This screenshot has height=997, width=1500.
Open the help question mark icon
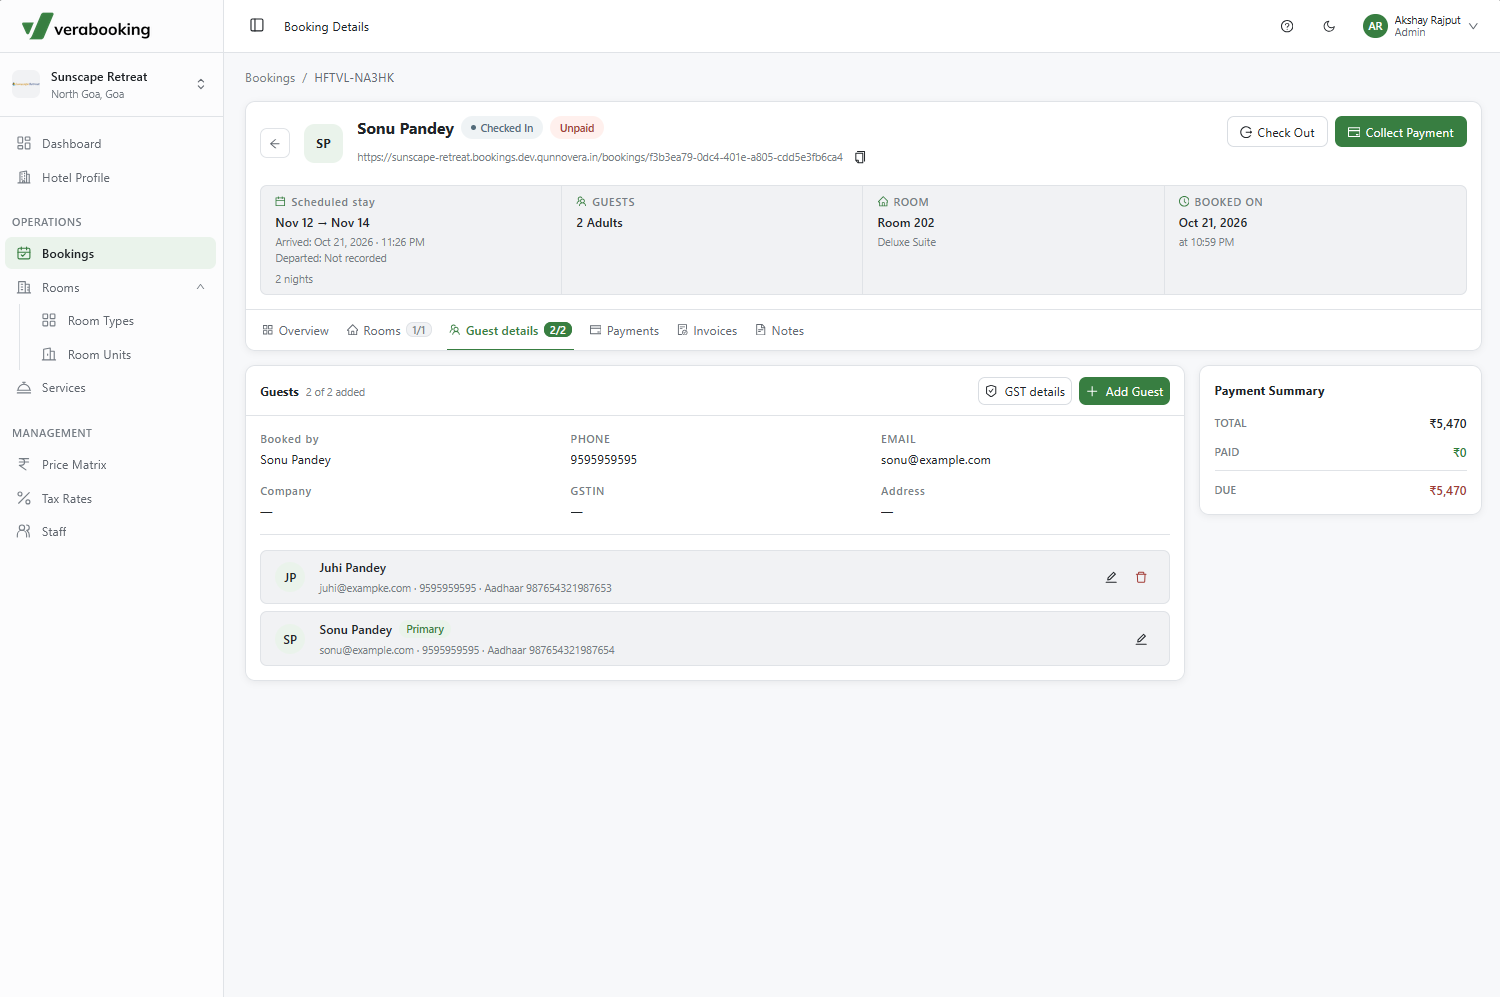[1287, 27]
